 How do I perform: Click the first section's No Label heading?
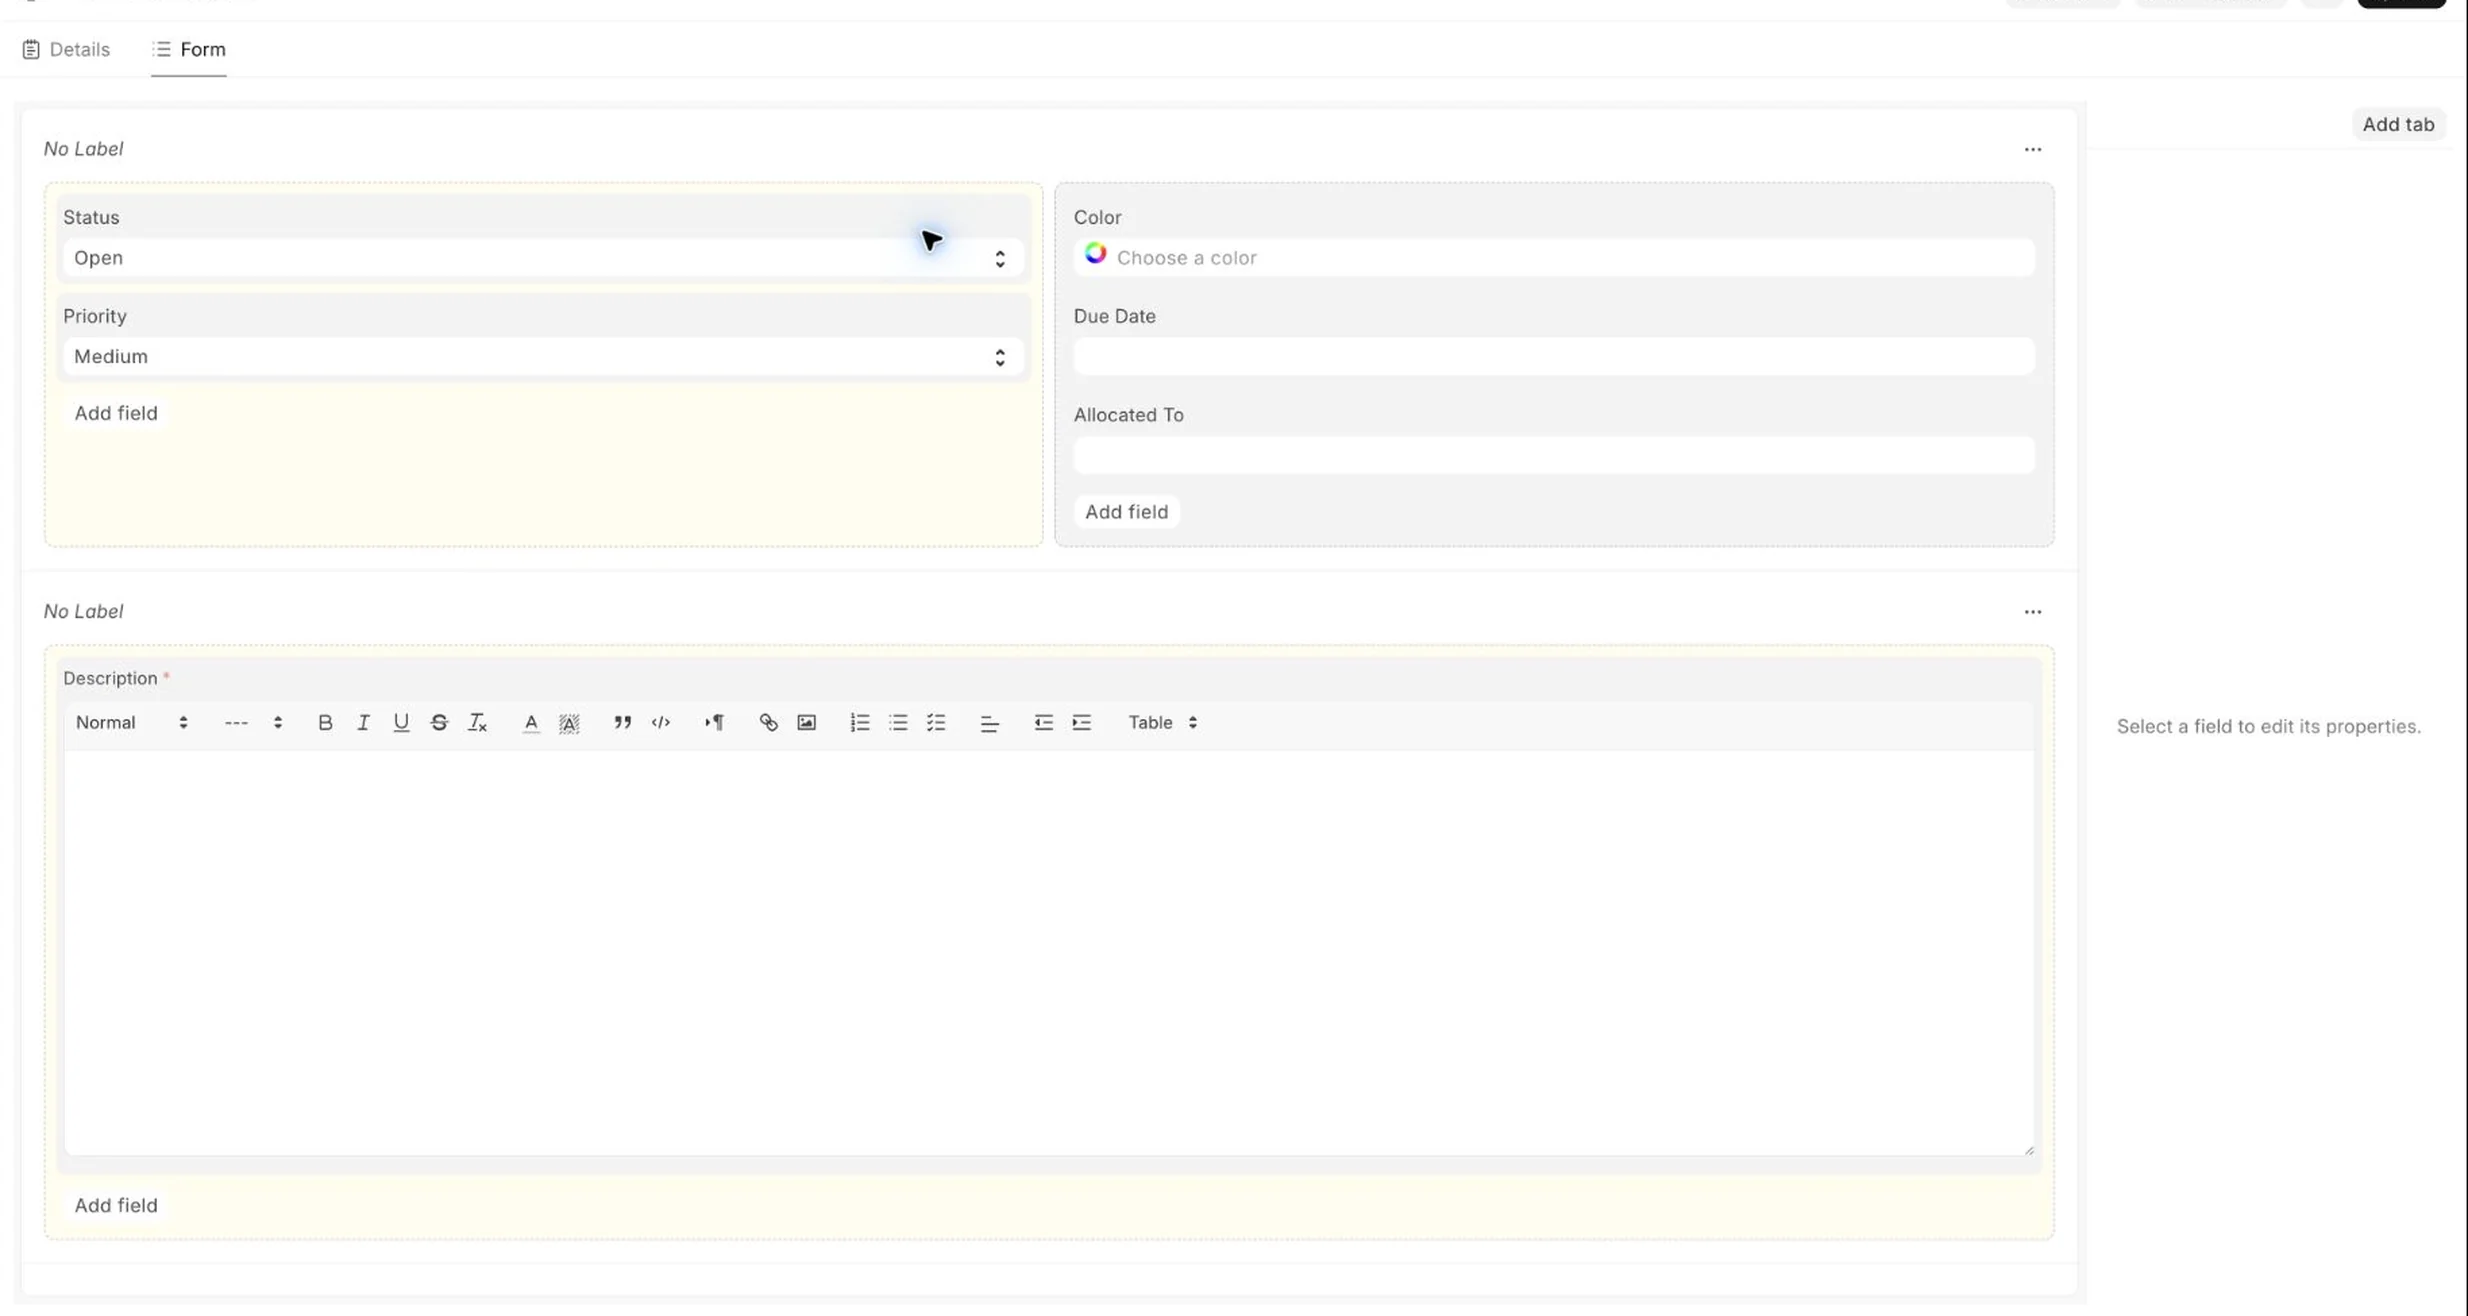83,149
